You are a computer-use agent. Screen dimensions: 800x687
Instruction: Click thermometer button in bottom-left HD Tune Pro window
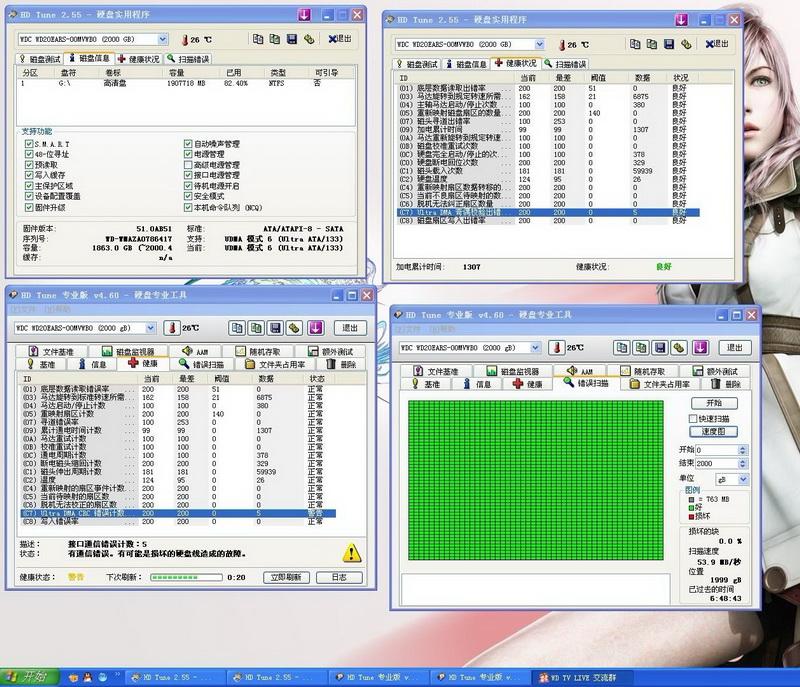[172, 327]
